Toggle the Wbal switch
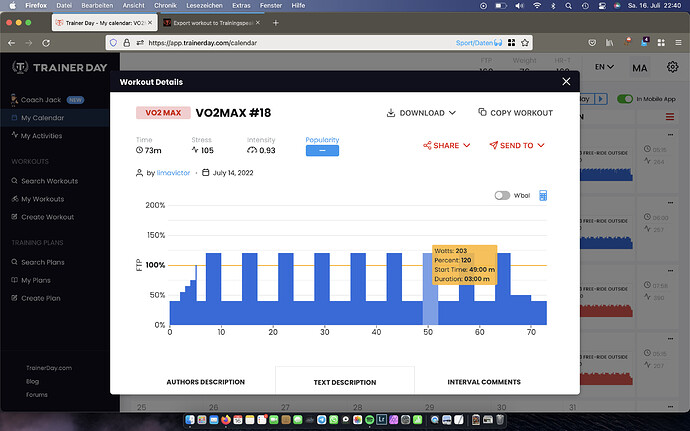The image size is (690, 431). 502,195
